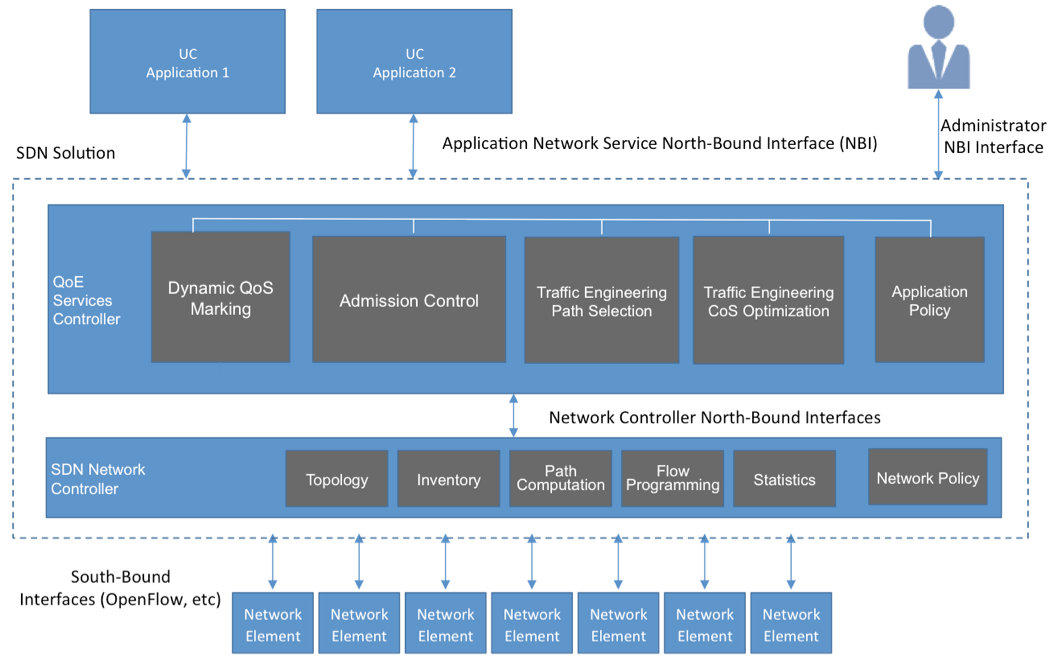This screenshot has height=664, width=1050.
Task: Click the Path Computation module
Action: [x=560, y=479]
